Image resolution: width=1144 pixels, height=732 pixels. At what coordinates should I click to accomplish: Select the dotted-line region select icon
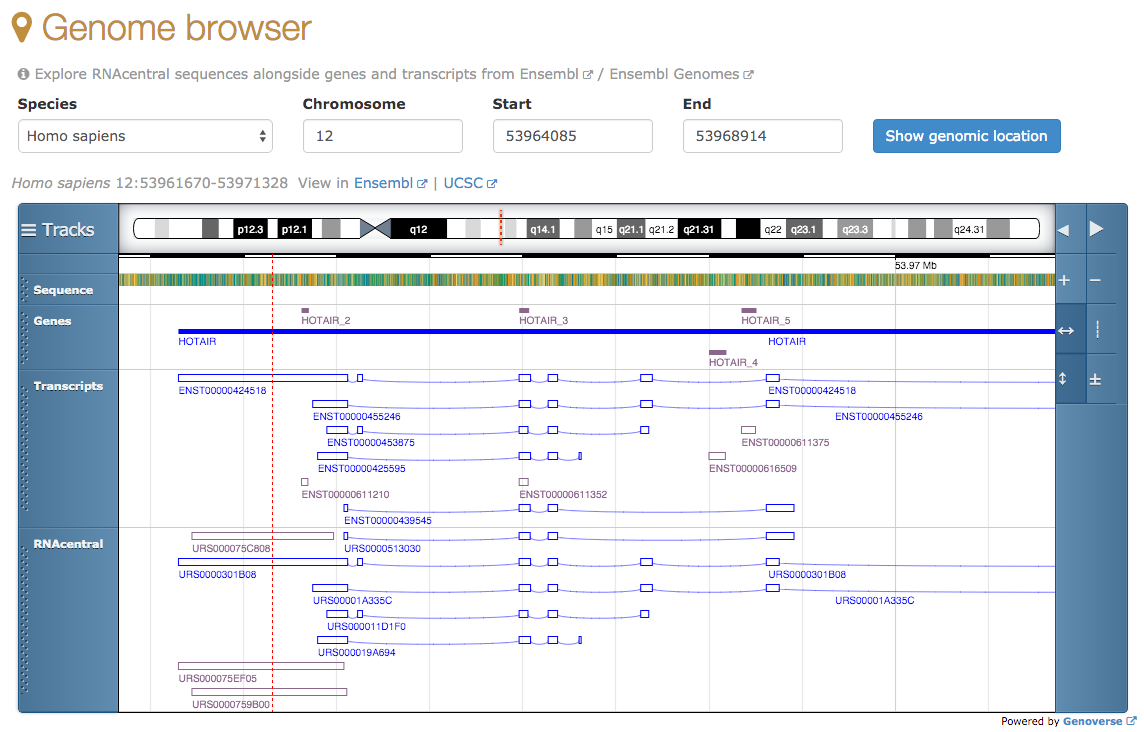pos(1097,330)
